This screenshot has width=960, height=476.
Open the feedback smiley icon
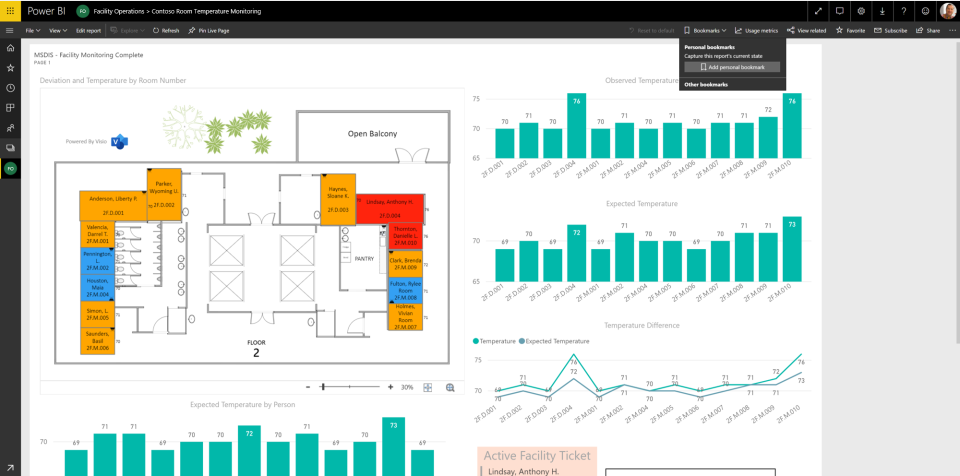click(x=925, y=11)
